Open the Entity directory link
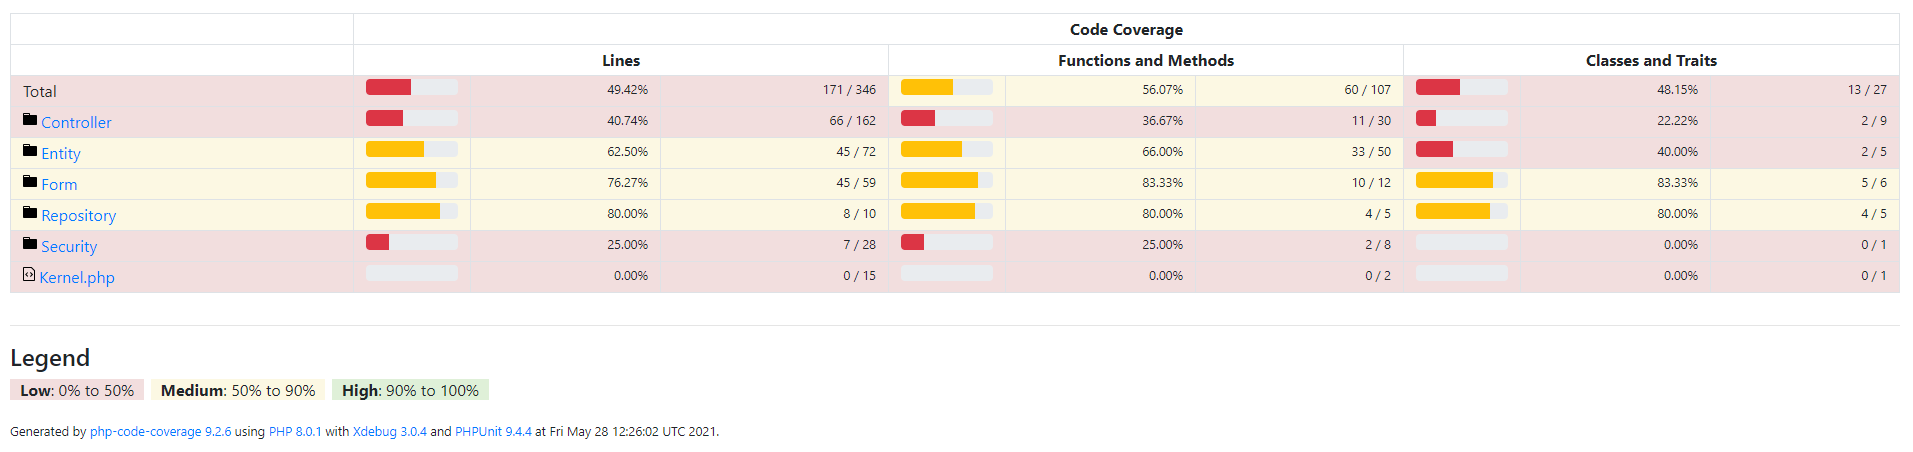 click(61, 154)
